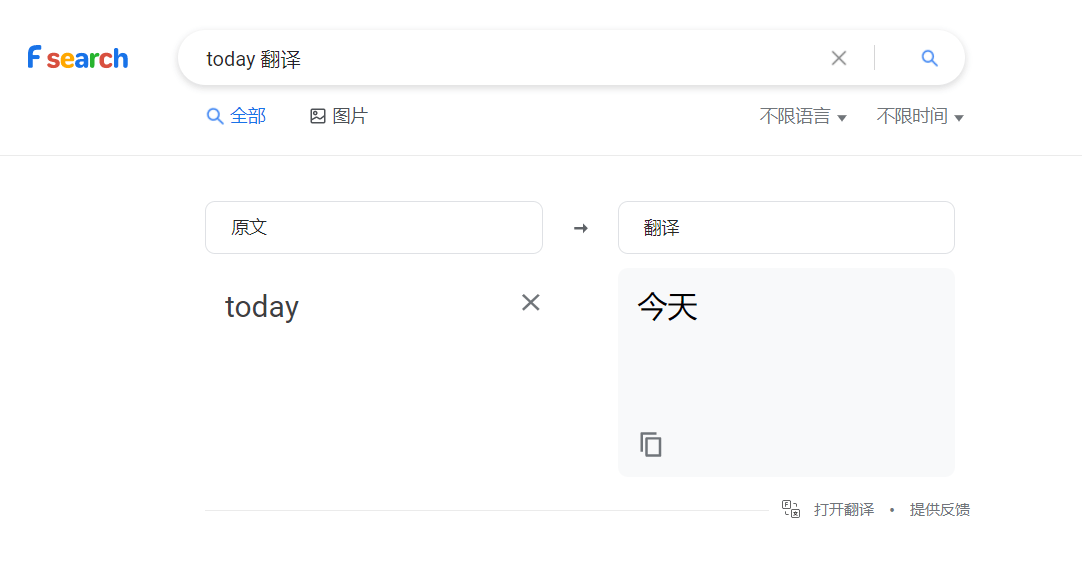Viewport: 1082px width, 561px height.
Task: Expand the 翻译 target language selector
Action: (786, 227)
